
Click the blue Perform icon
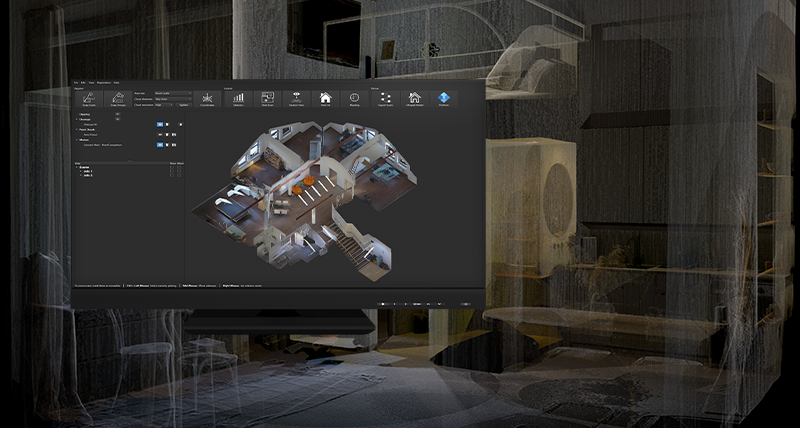click(443, 98)
